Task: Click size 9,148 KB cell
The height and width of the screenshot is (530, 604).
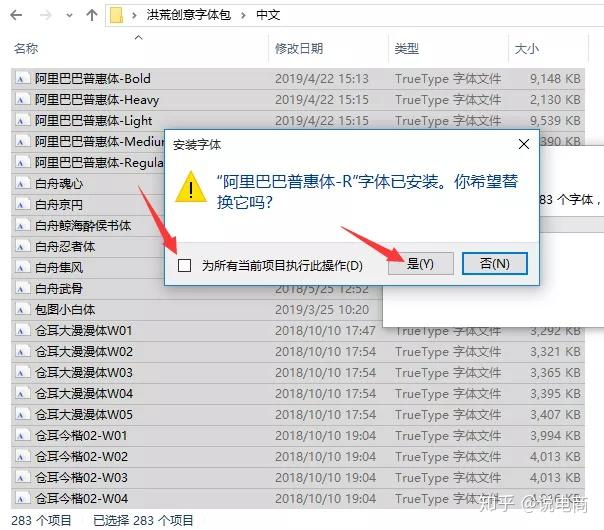Action: point(555,79)
